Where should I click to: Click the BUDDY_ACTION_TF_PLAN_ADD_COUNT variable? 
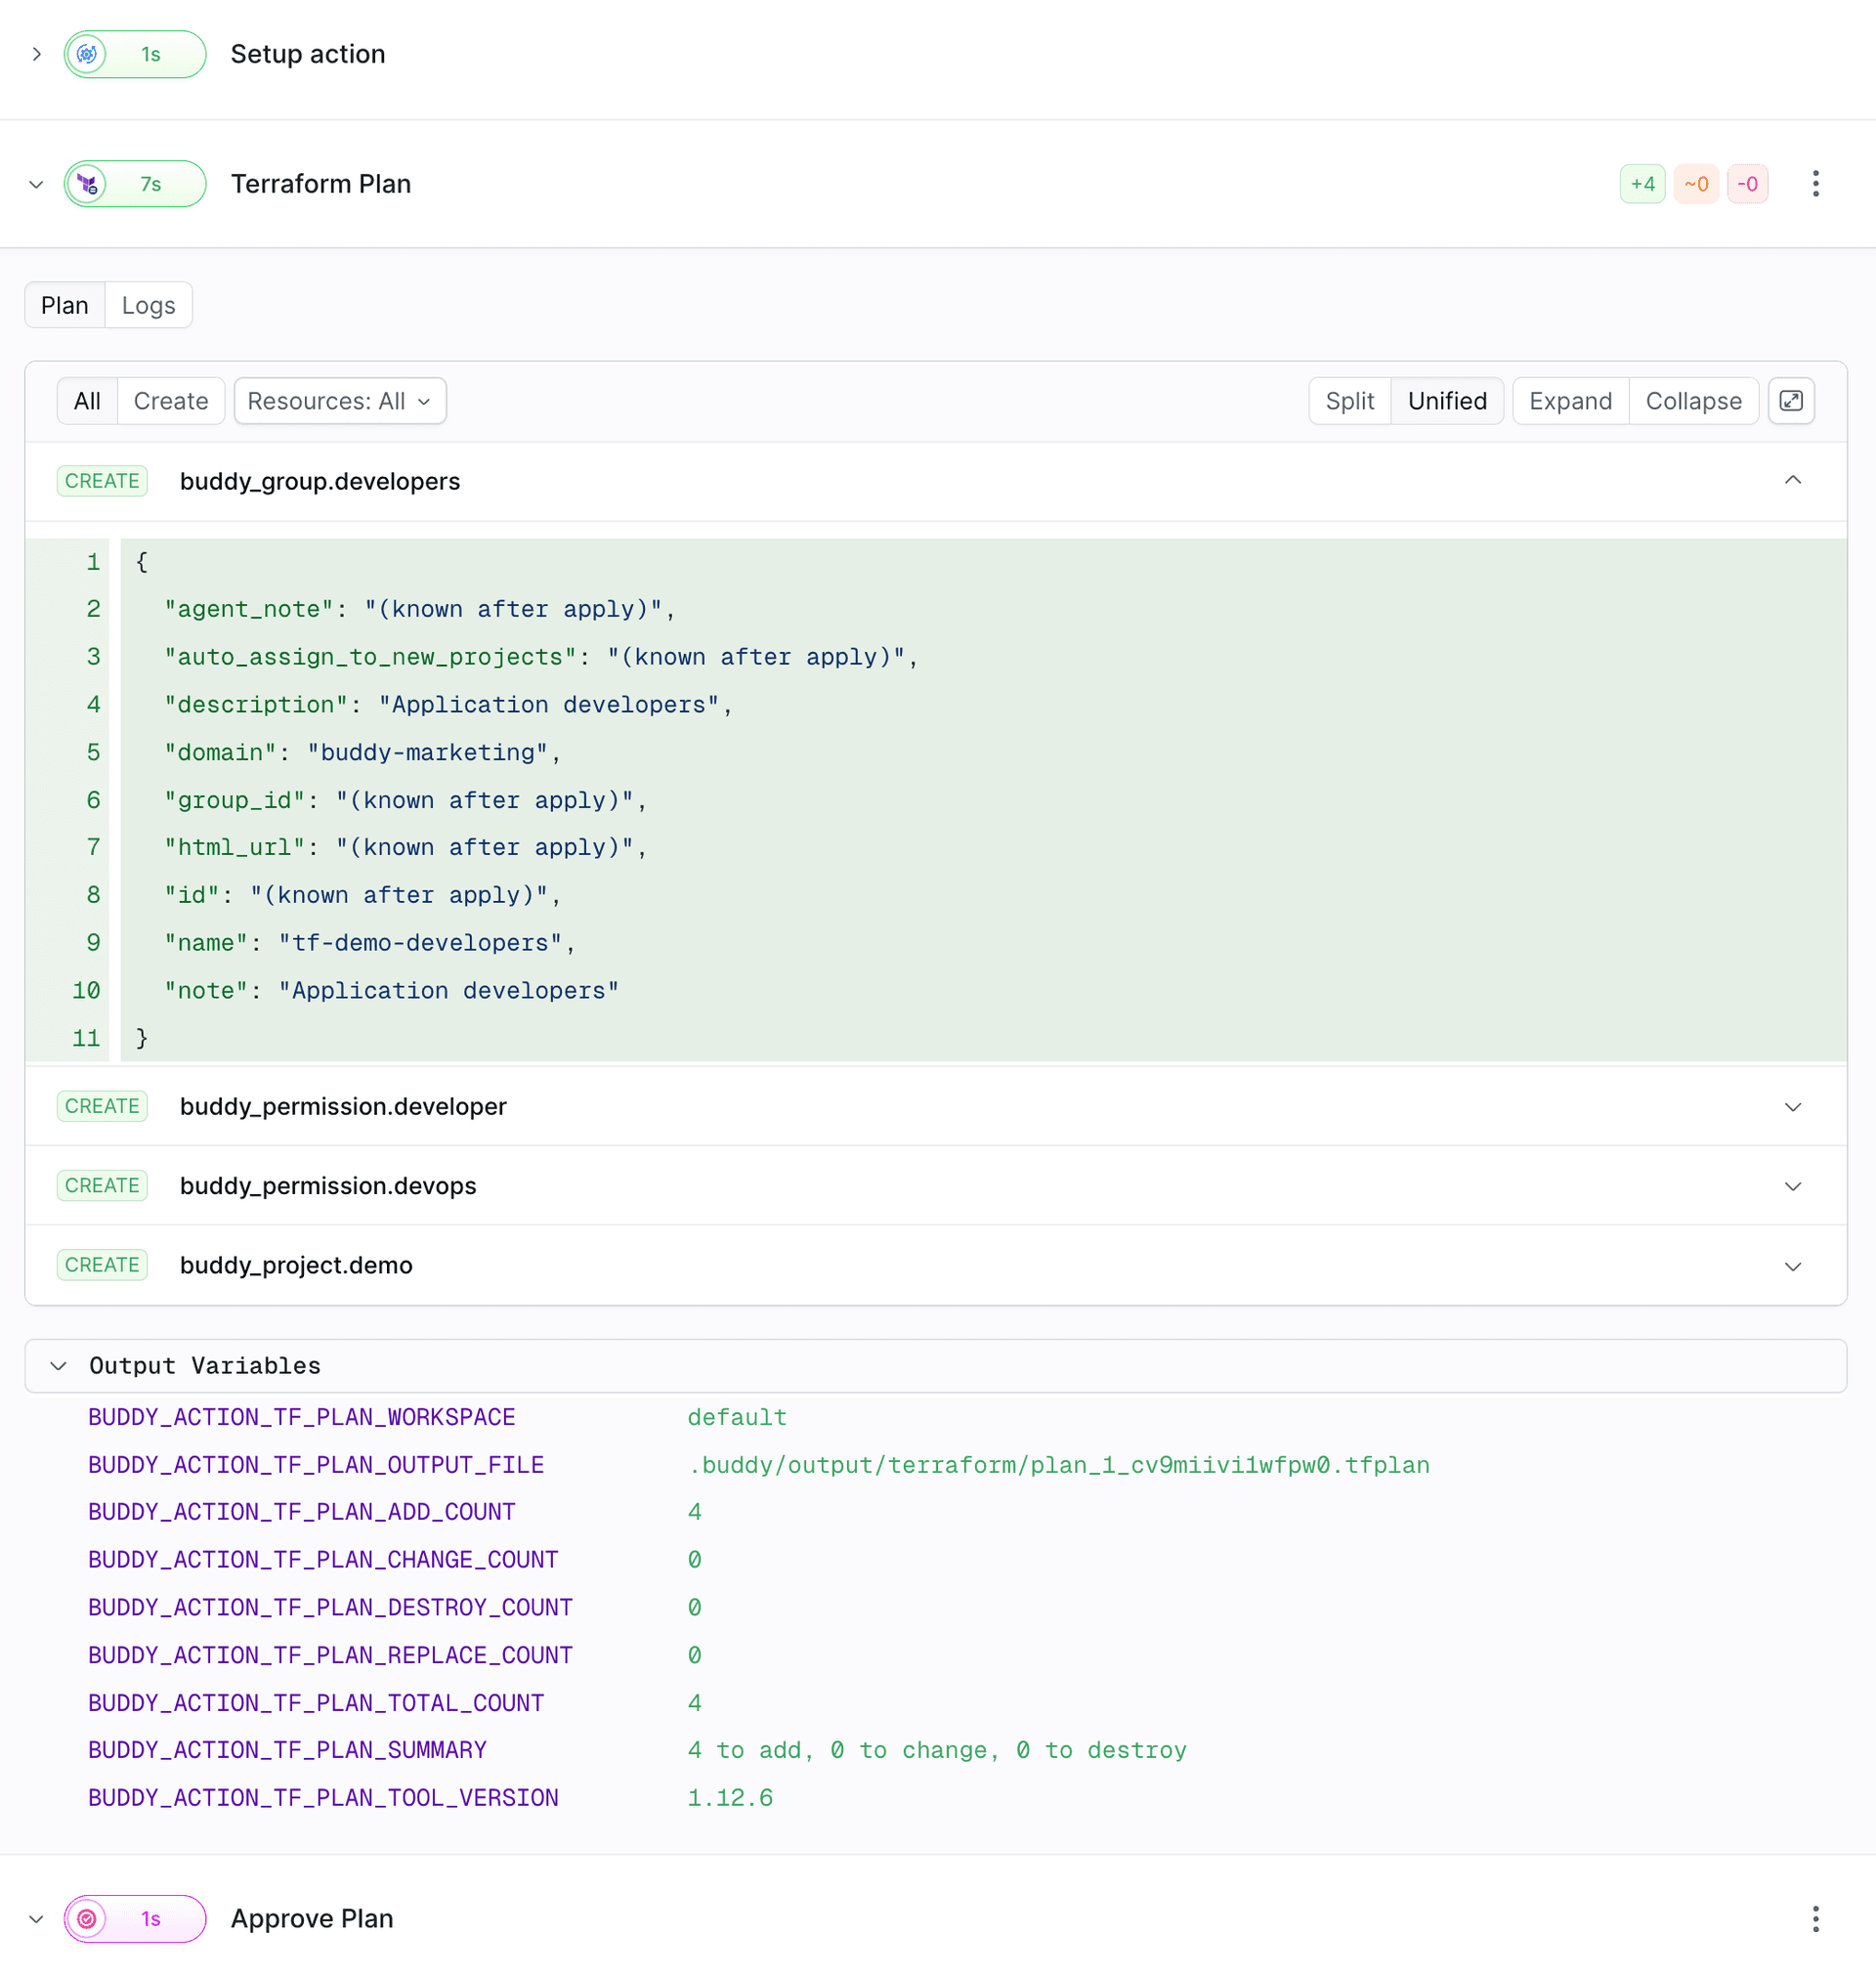pyautogui.click(x=301, y=1511)
